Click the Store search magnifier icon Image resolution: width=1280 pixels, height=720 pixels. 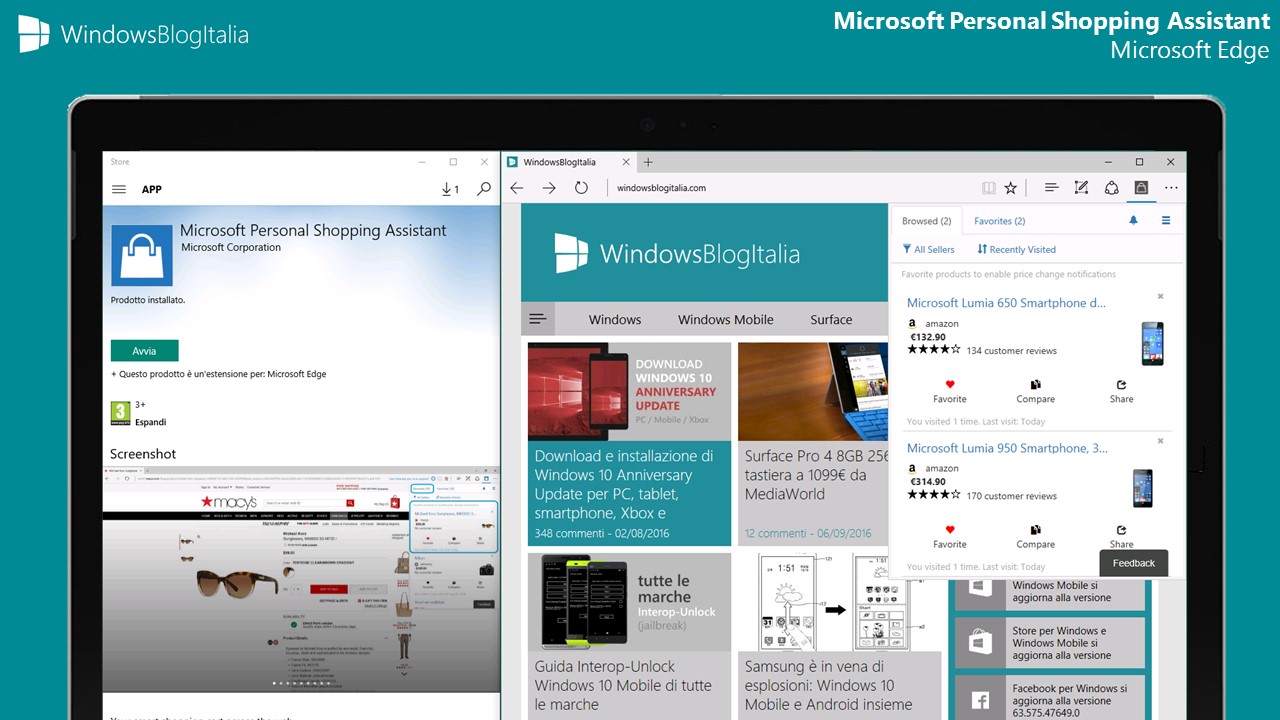484,189
